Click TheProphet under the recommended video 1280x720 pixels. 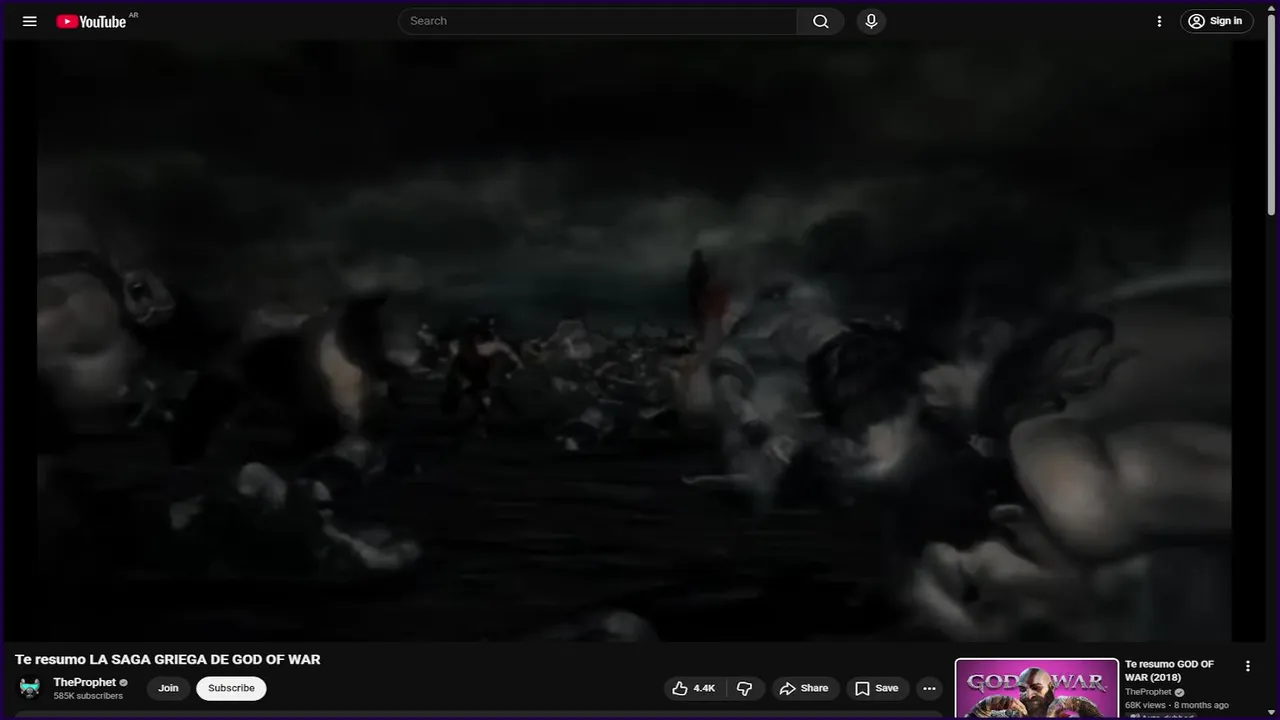[x=1148, y=692]
